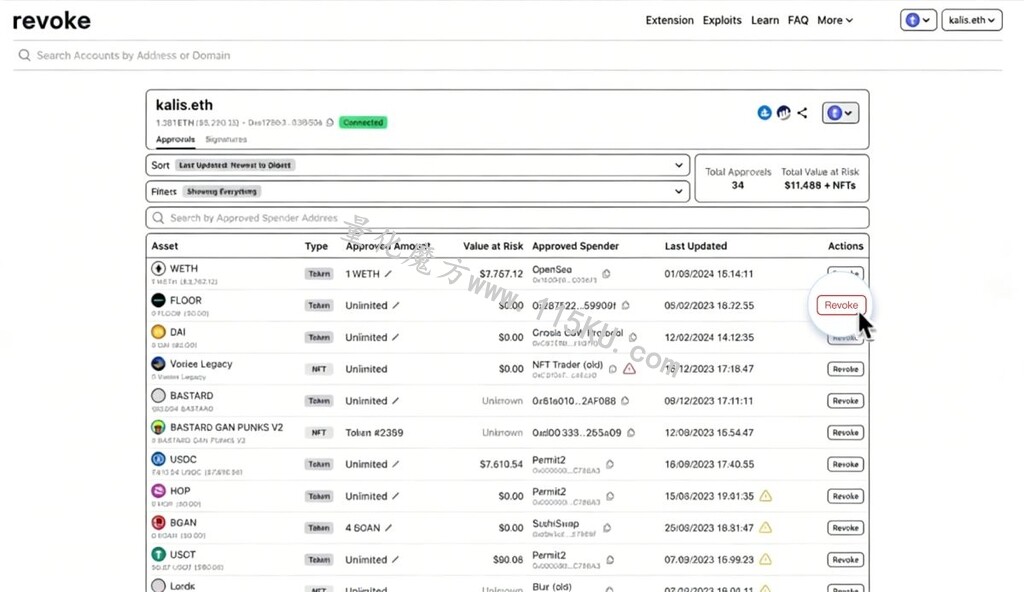1024x592 pixels.
Task: Click the top search magnifier icon
Action: (x=24, y=56)
